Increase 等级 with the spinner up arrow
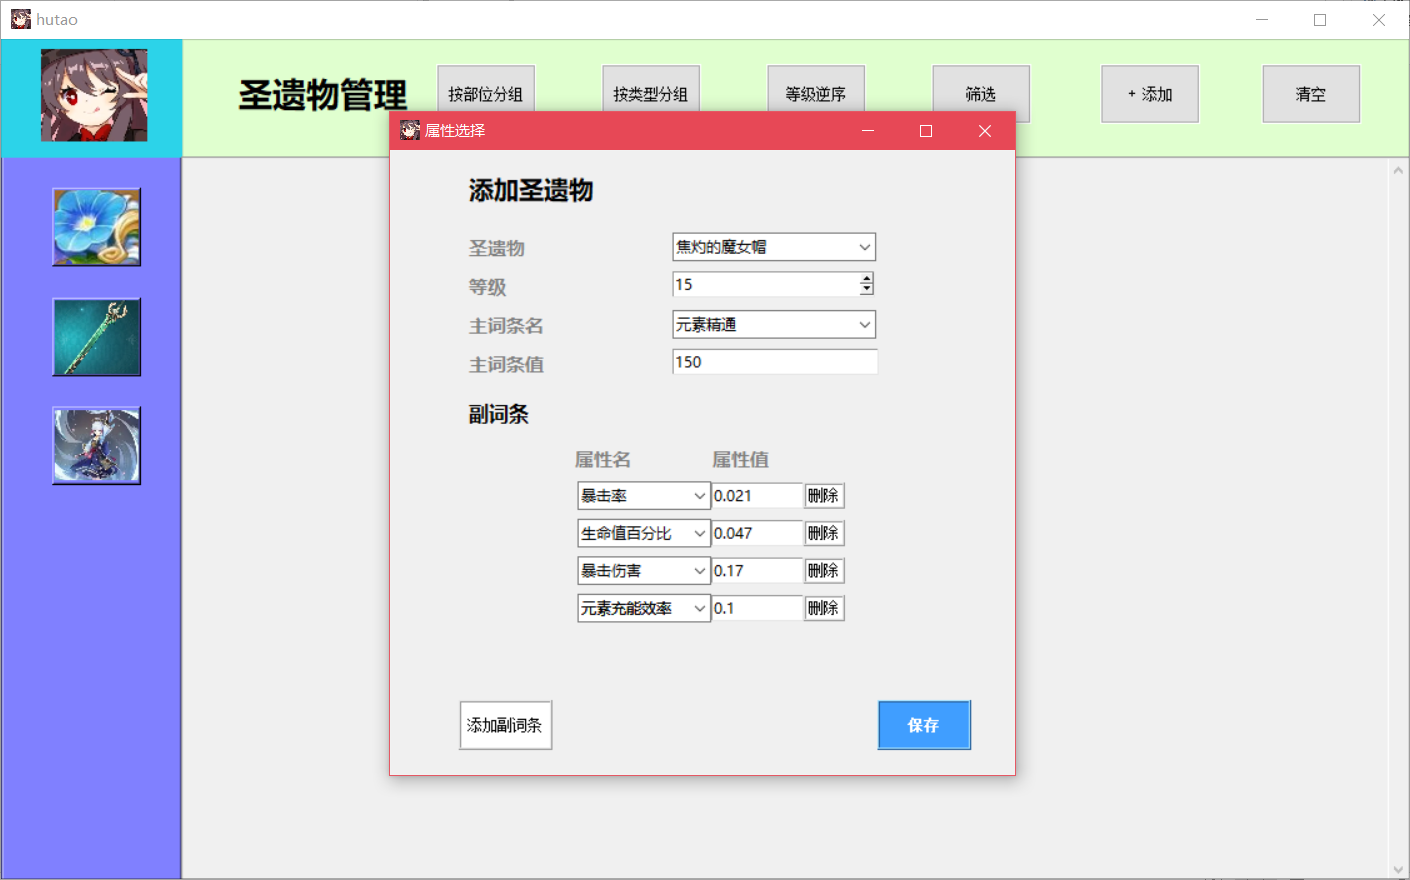 867,278
